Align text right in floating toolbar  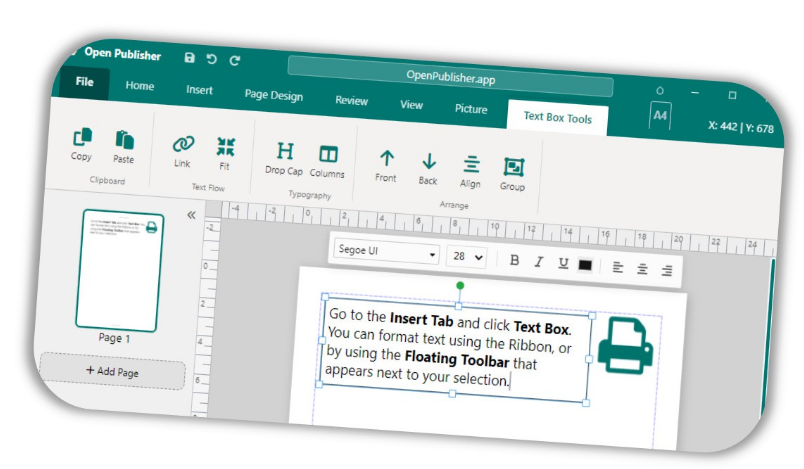click(x=667, y=270)
